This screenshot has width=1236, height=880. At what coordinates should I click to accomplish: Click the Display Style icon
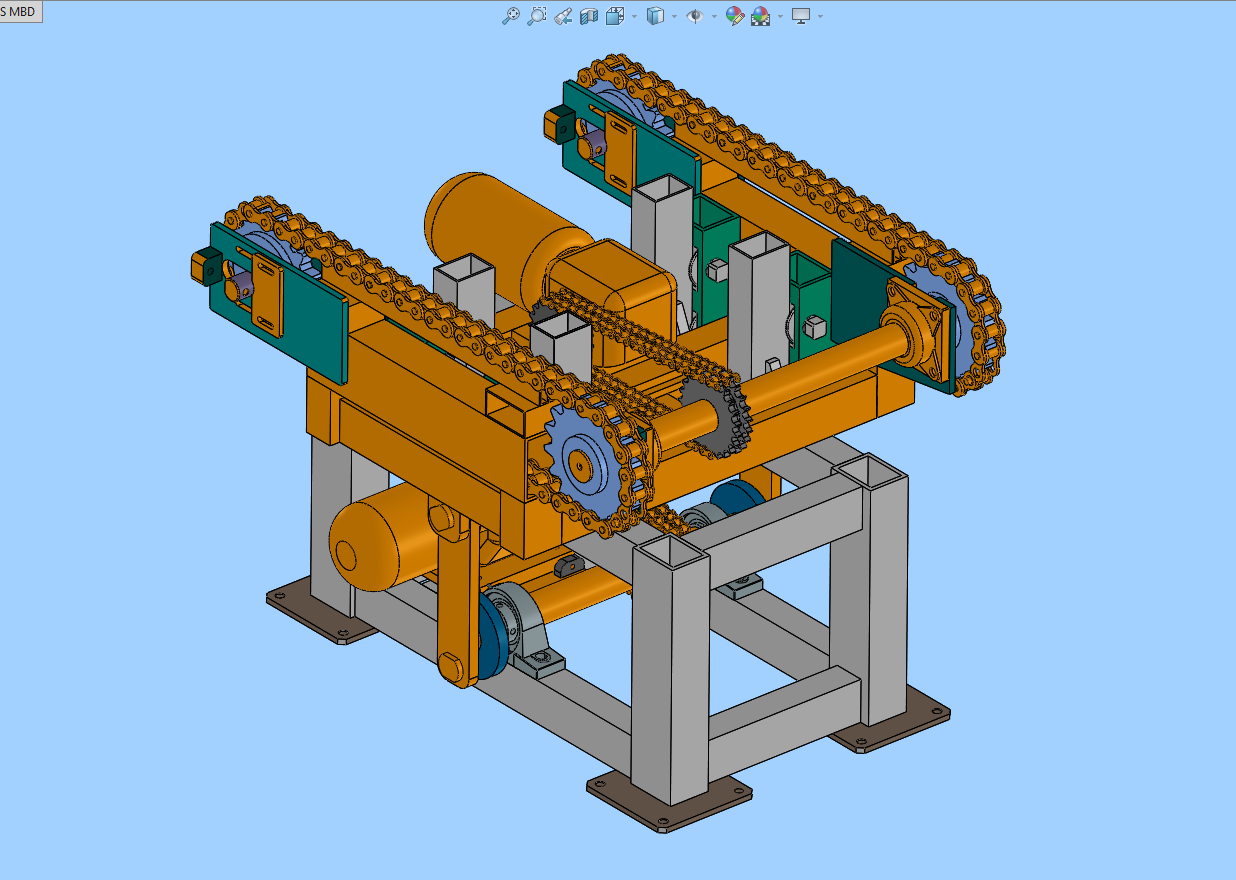click(656, 16)
